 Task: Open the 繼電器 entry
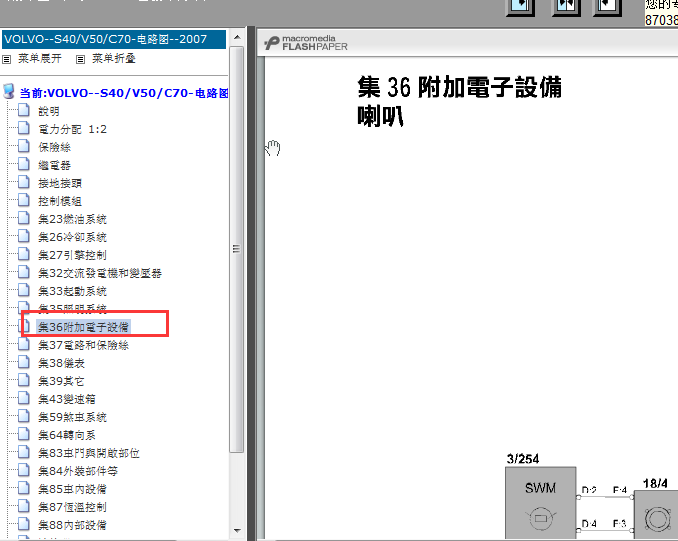[x=54, y=165]
